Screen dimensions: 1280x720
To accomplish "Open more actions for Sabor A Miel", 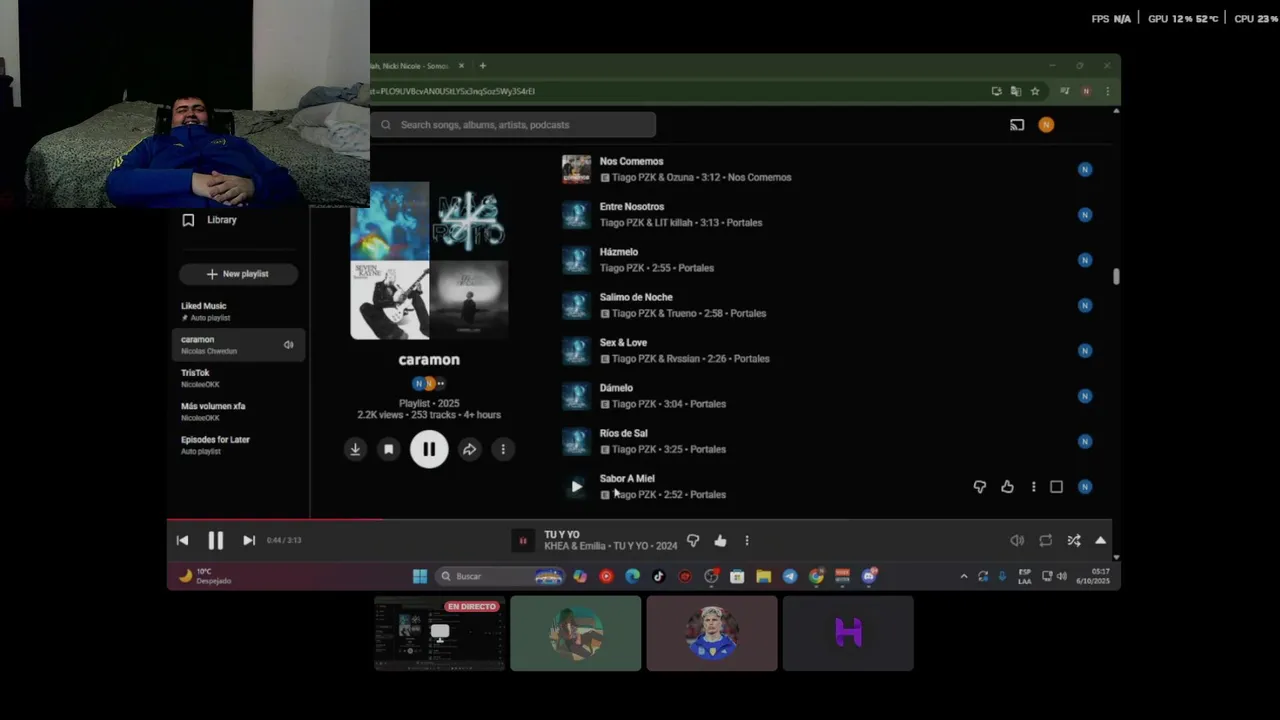I will coord(1034,487).
